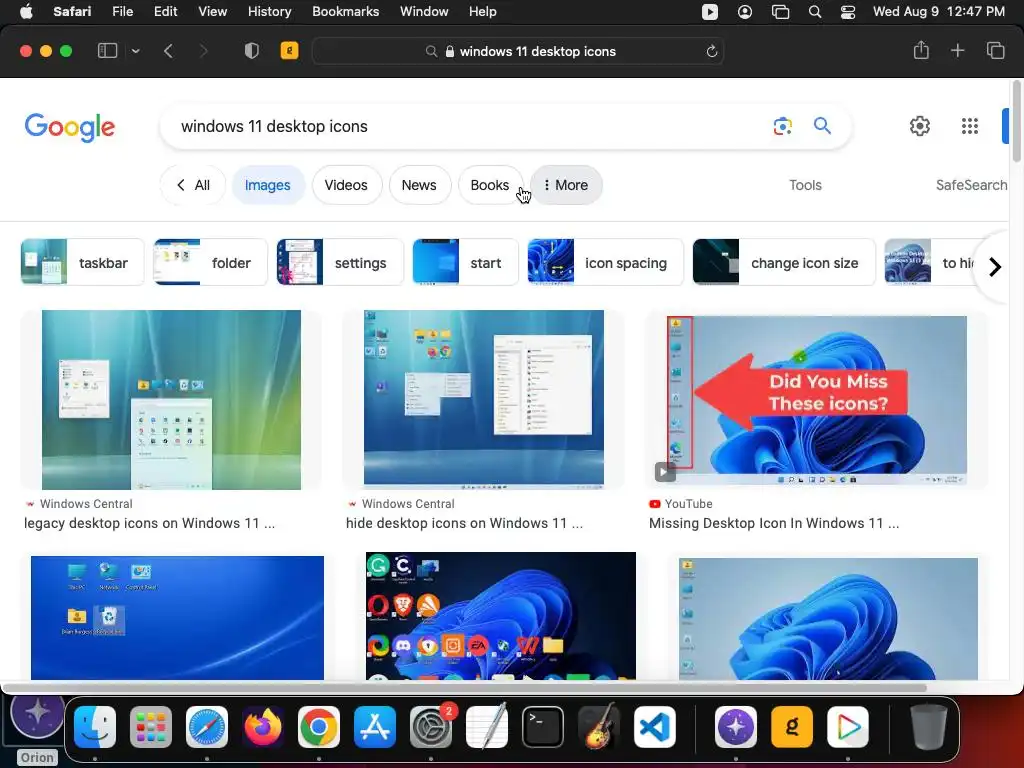Filter images by start chip
Image resolution: width=1024 pixels, height=768 pixels.
(x=465, y=262)
